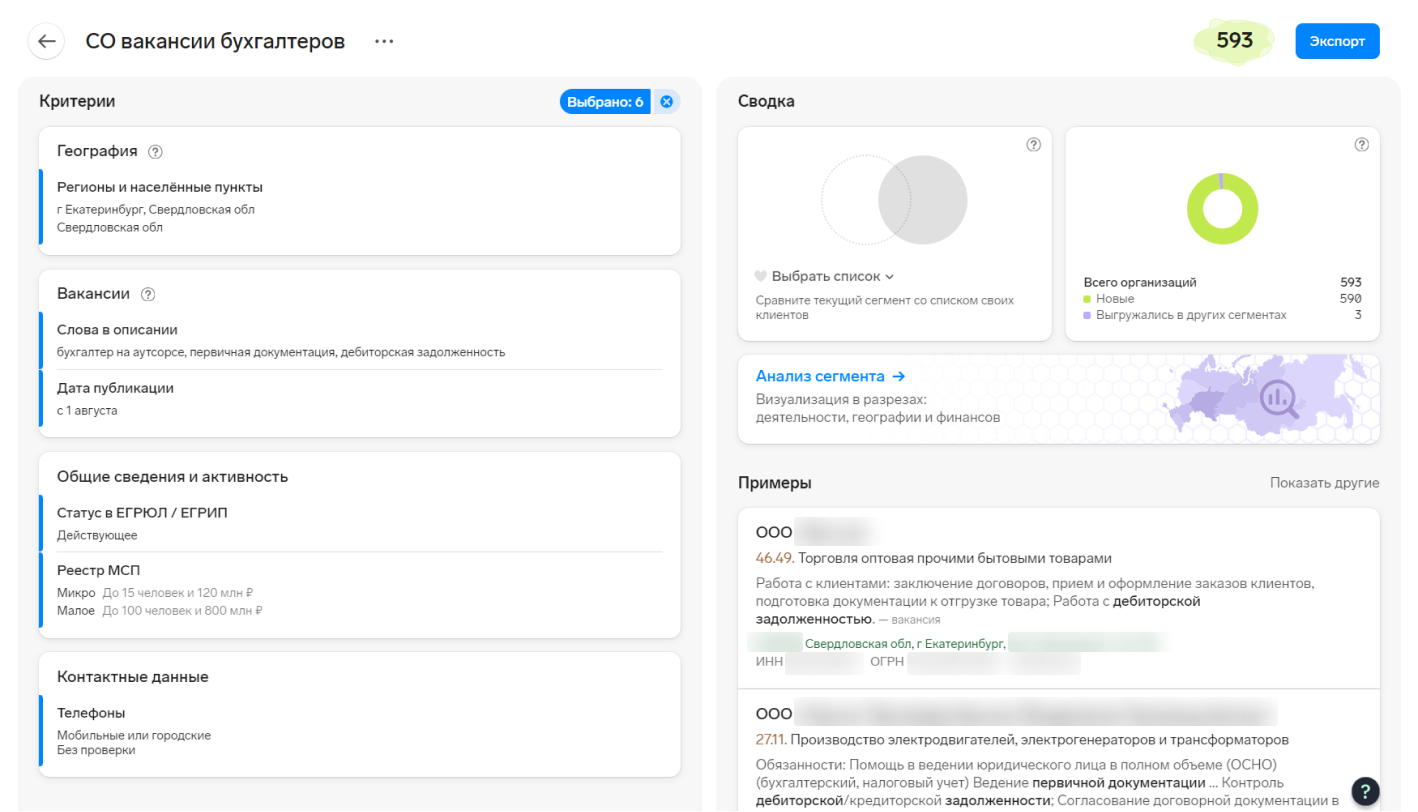1418x812 pixels.
Task: Open help icon next to Вакансии
Action: point(148,294)
